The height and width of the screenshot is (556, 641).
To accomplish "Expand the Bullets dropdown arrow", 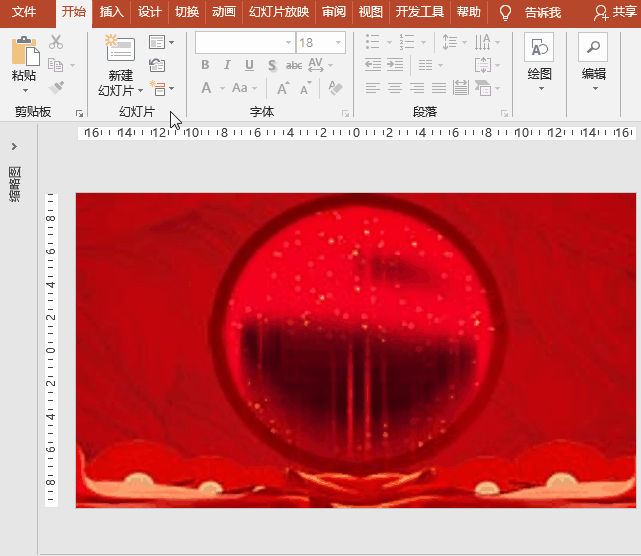I will click(x=389, y=42).
